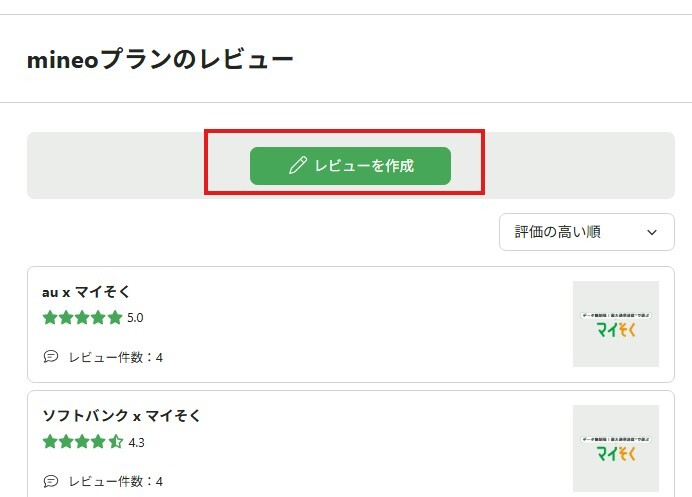Click the sort dropdown chevron arrow
This screenshot has width=692, height=497.
pyautogui.click(x=653, y=232)
